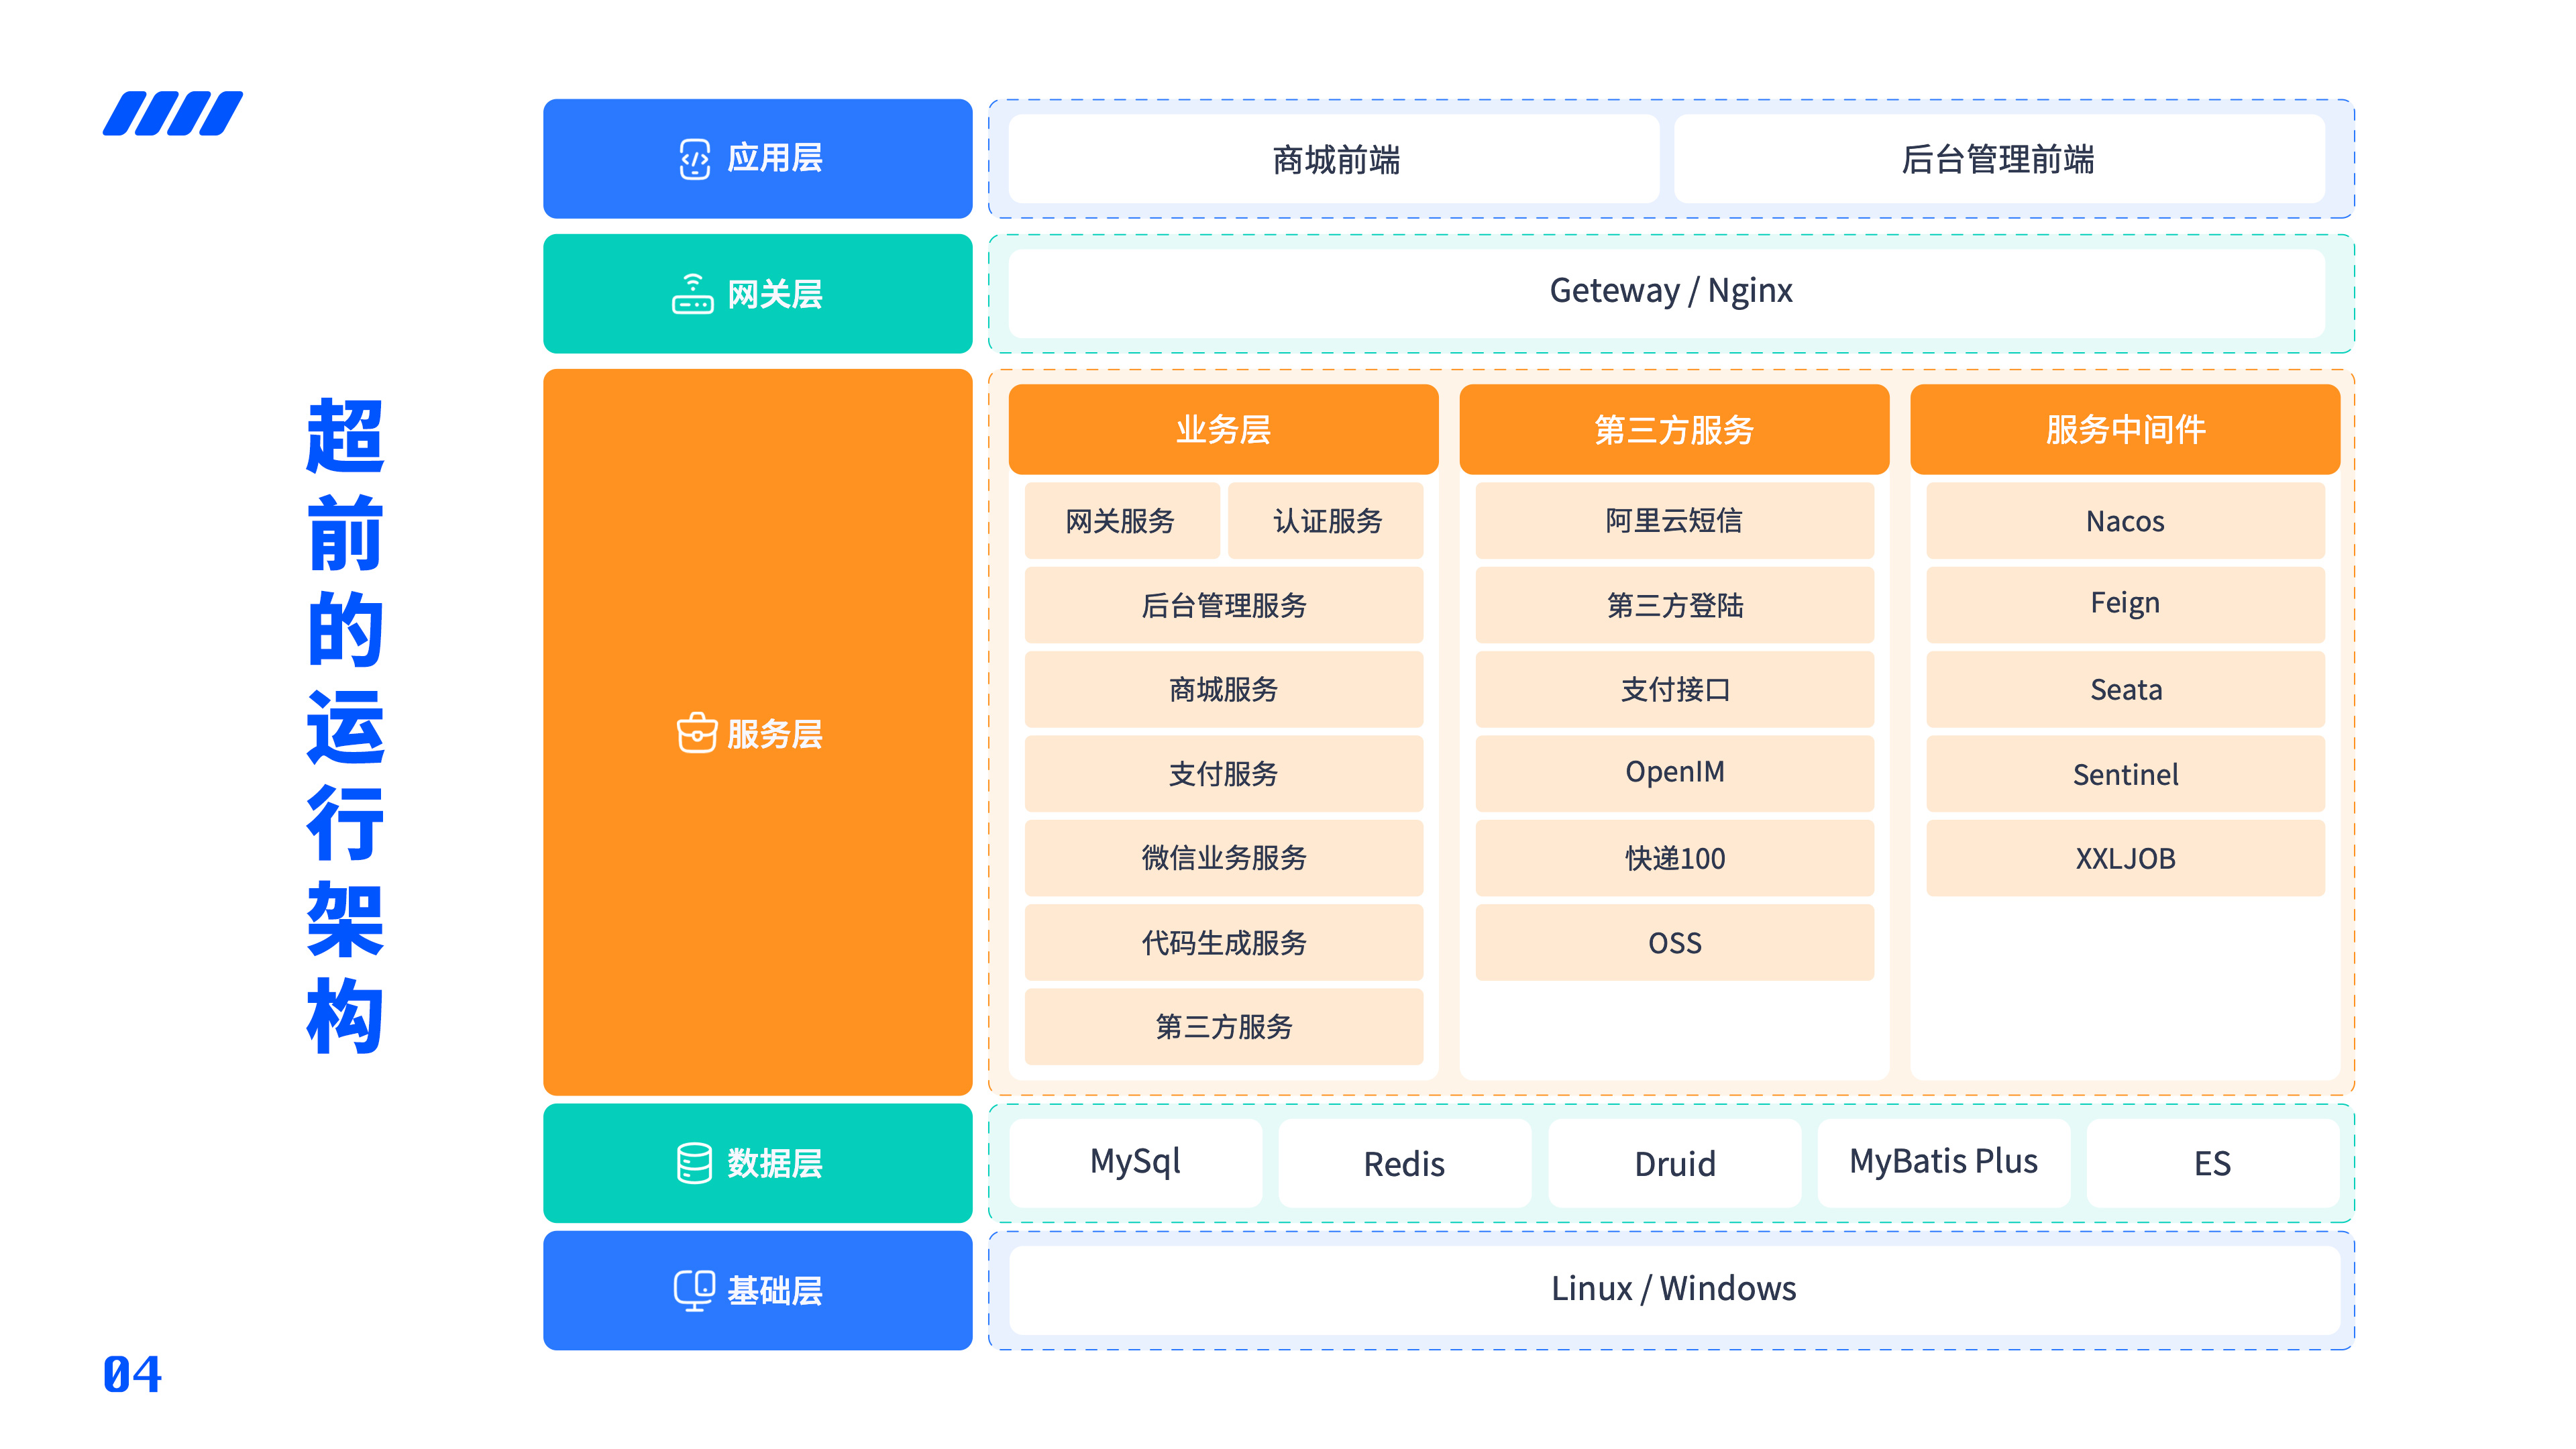Click the monitor icon beside 基础层

click(x=694, y=1290)
